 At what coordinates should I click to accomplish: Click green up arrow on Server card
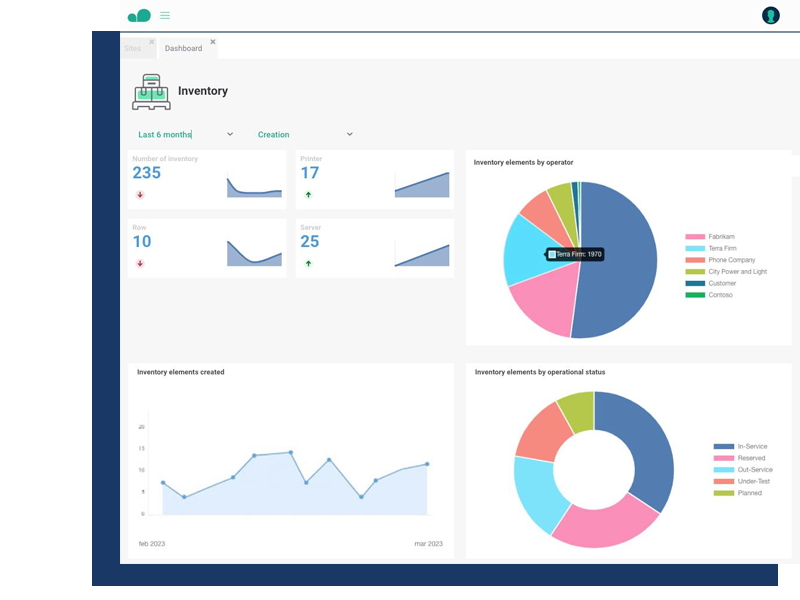pos(308,264)
